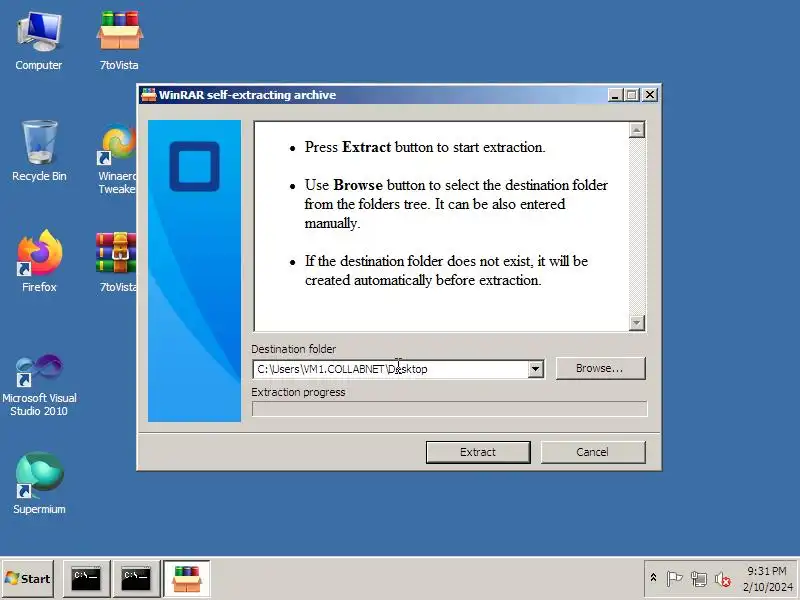
Task: Launch the Firefox shortcut
Action: point(39,261)
